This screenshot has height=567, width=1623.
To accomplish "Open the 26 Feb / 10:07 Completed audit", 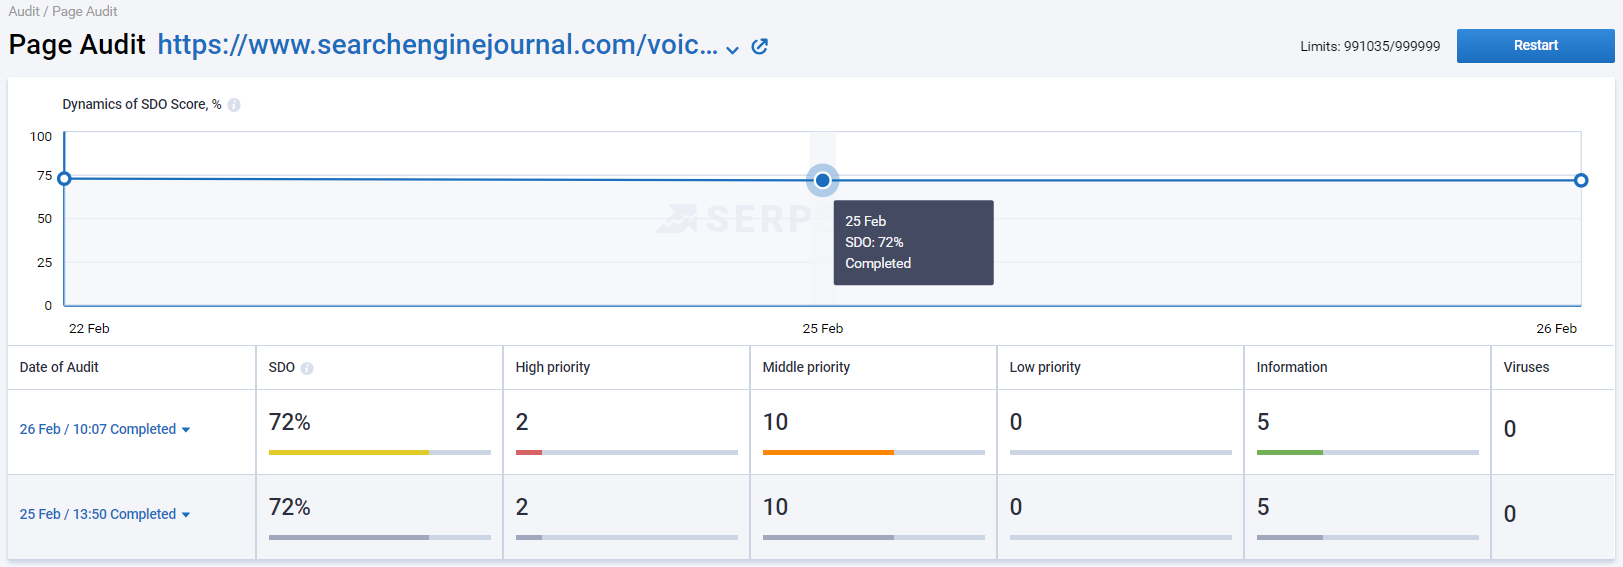I will [98, 429].
